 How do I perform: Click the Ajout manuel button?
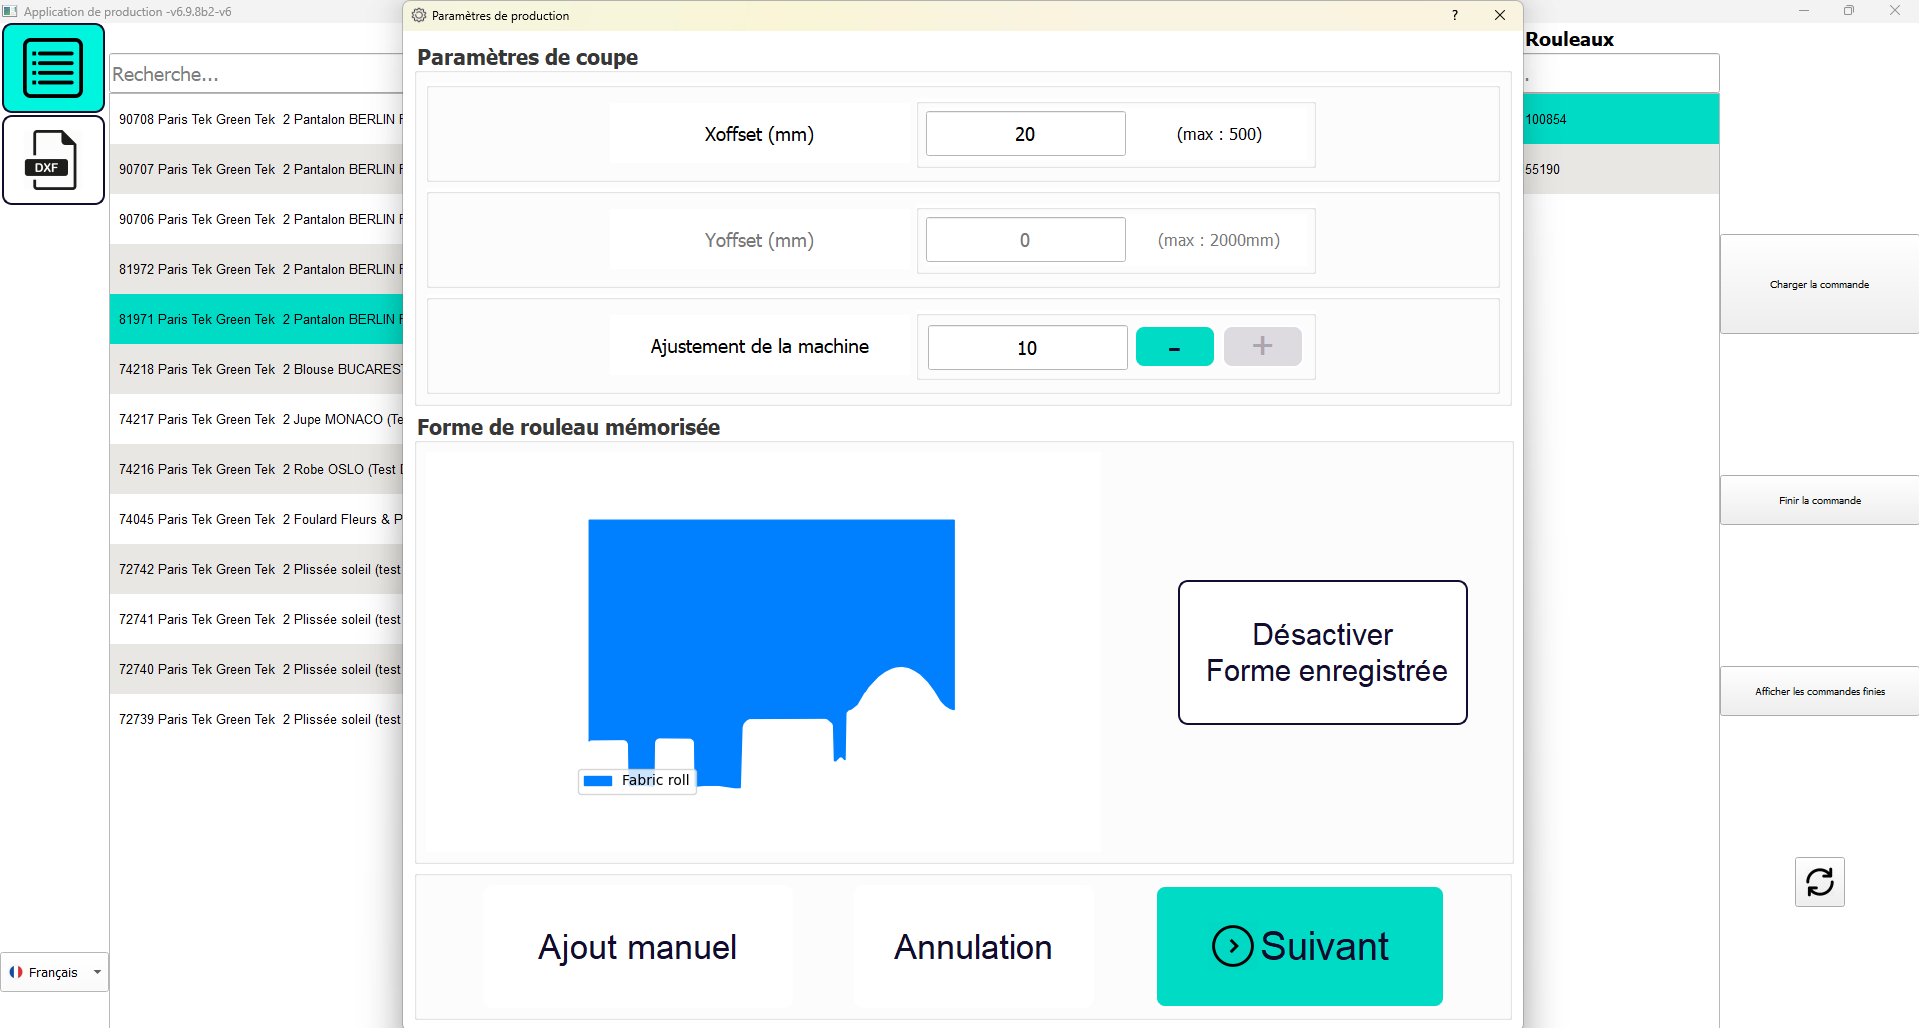coord(637,947)
